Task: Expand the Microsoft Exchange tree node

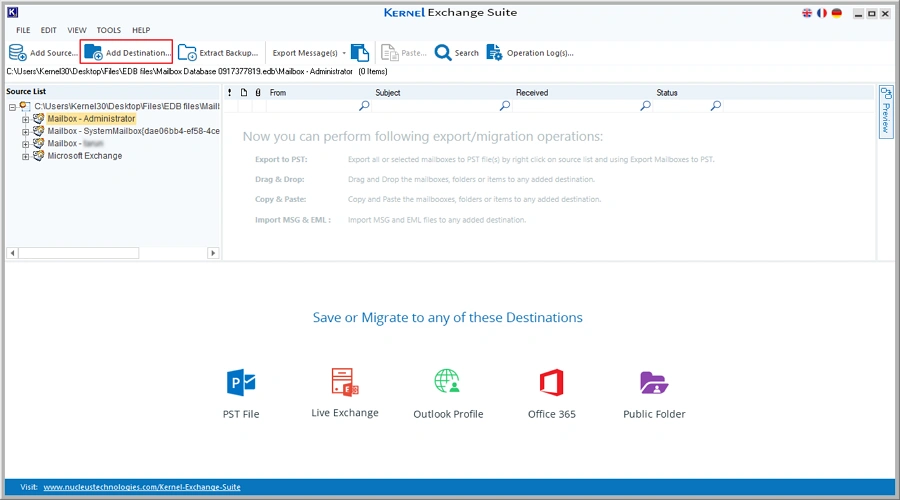Action: 26,156
